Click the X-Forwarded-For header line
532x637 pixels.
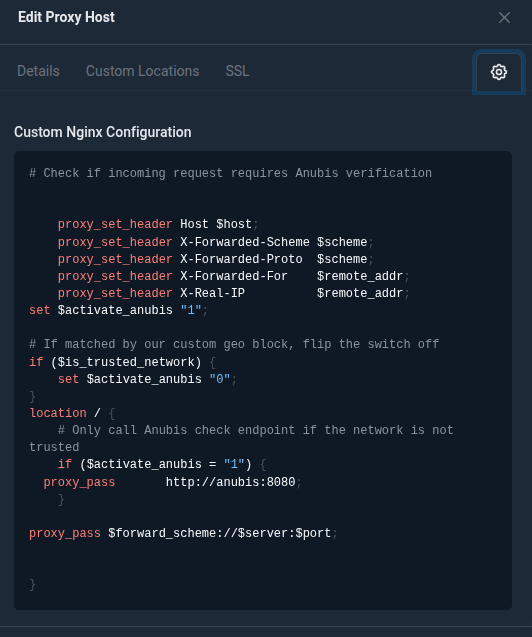[x=234, y=276]
